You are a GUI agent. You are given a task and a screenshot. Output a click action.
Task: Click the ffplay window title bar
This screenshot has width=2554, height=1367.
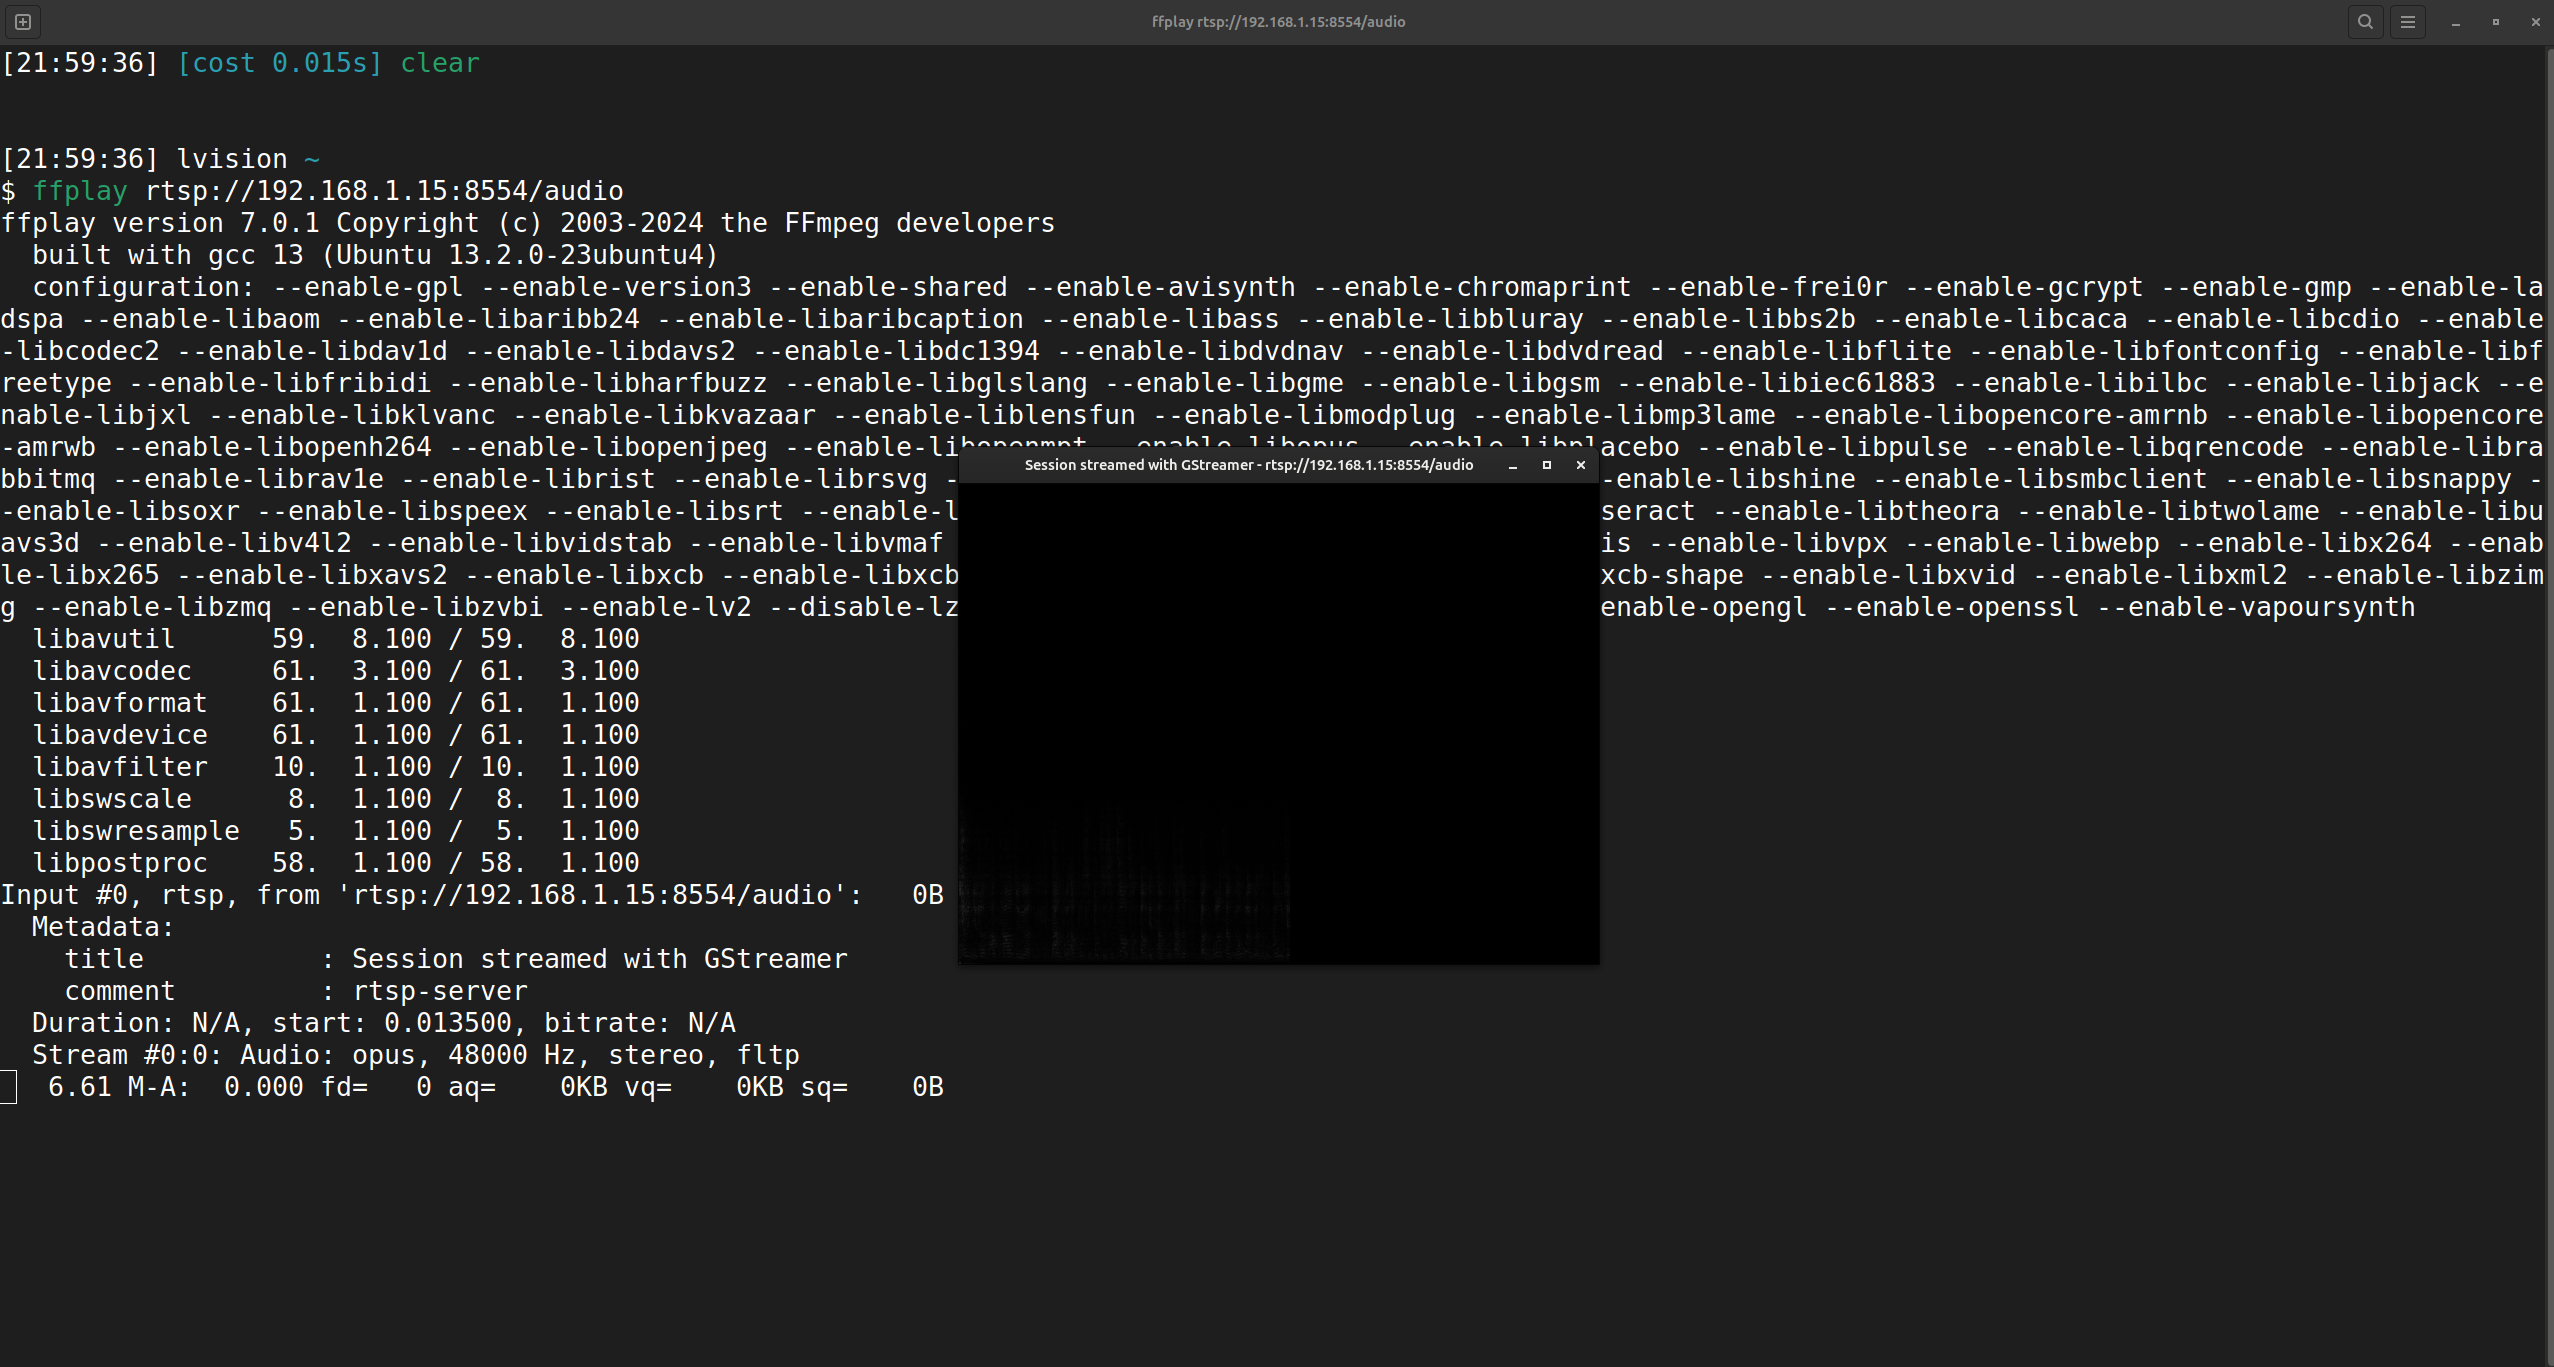coord(1247,465)
